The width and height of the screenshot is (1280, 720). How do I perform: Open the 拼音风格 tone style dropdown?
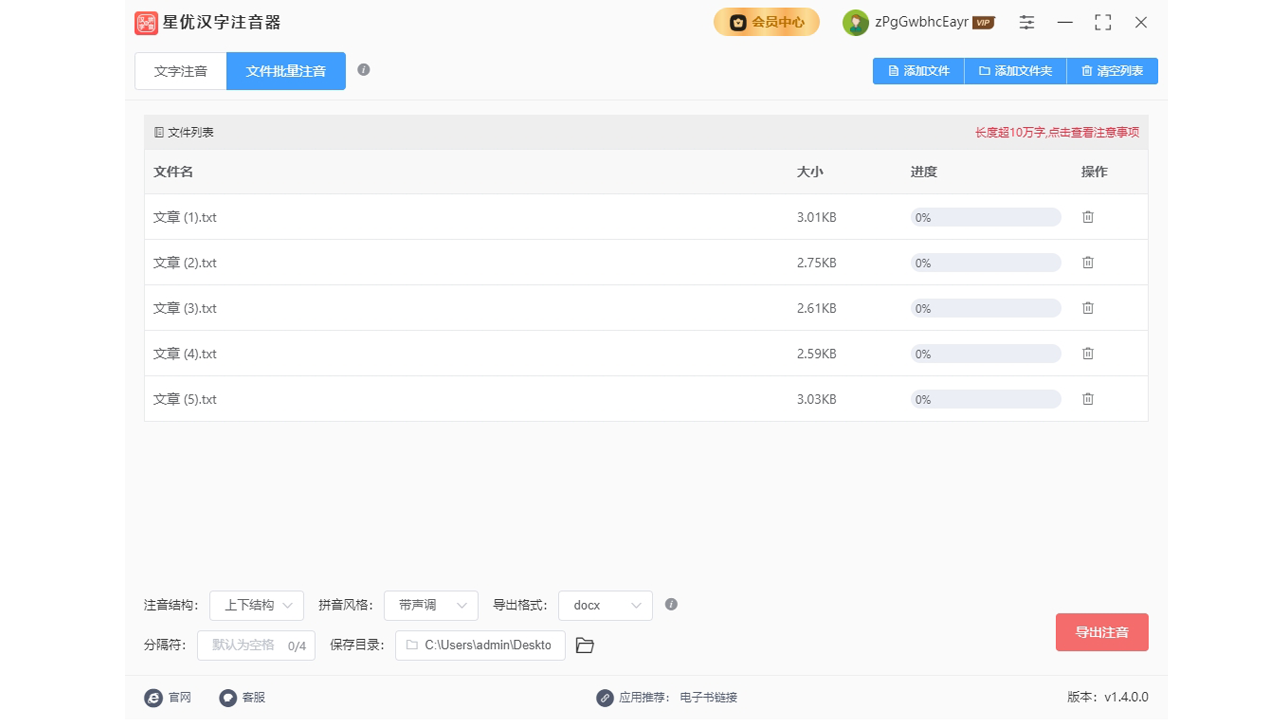[431, 605]
